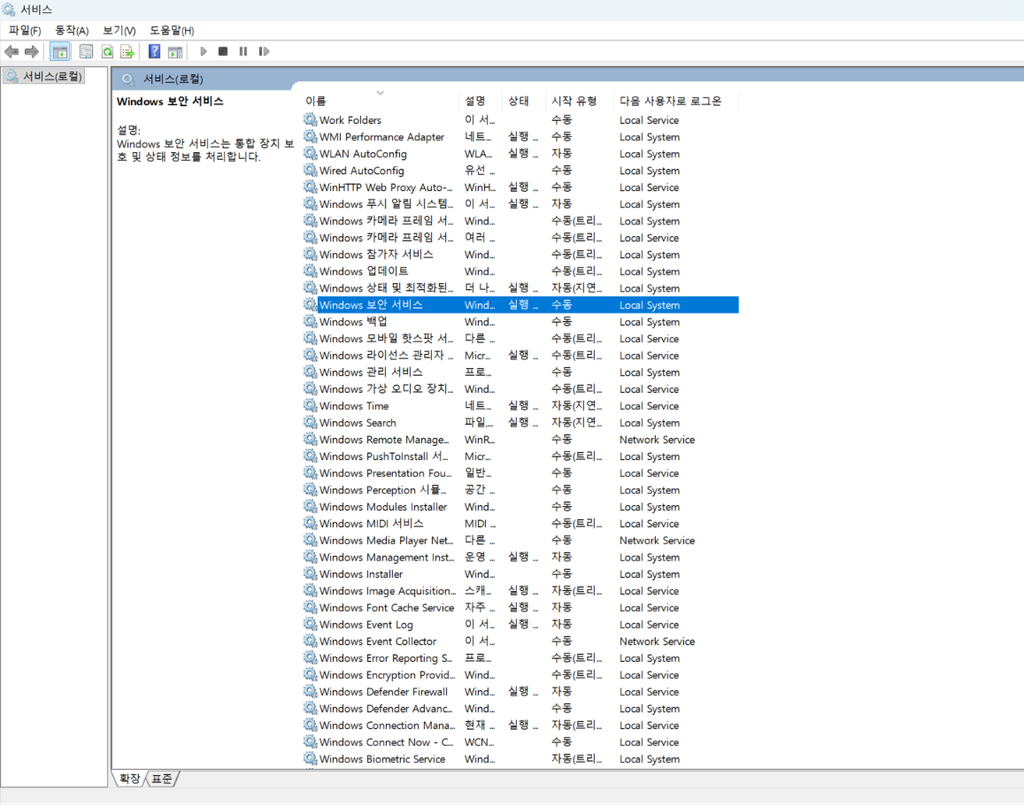Click gear icon beside Windows Event Collector
The width and height of the screenshot is (1024, 805).
tap(310, 641)
